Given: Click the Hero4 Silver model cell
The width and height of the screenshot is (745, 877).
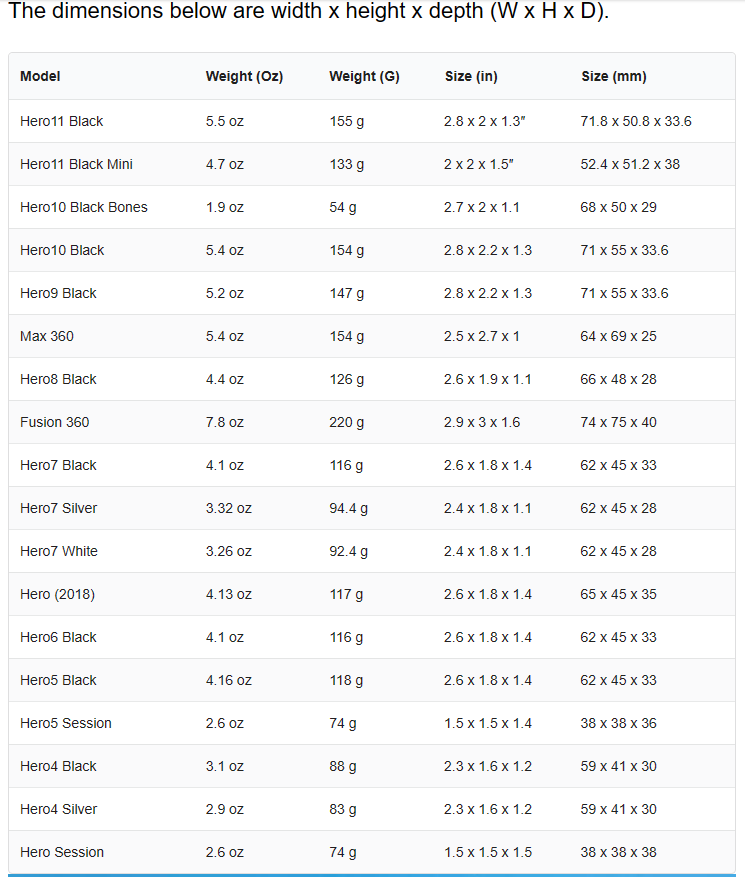Looking at the screenshot, I should click(x=59, y=809).
